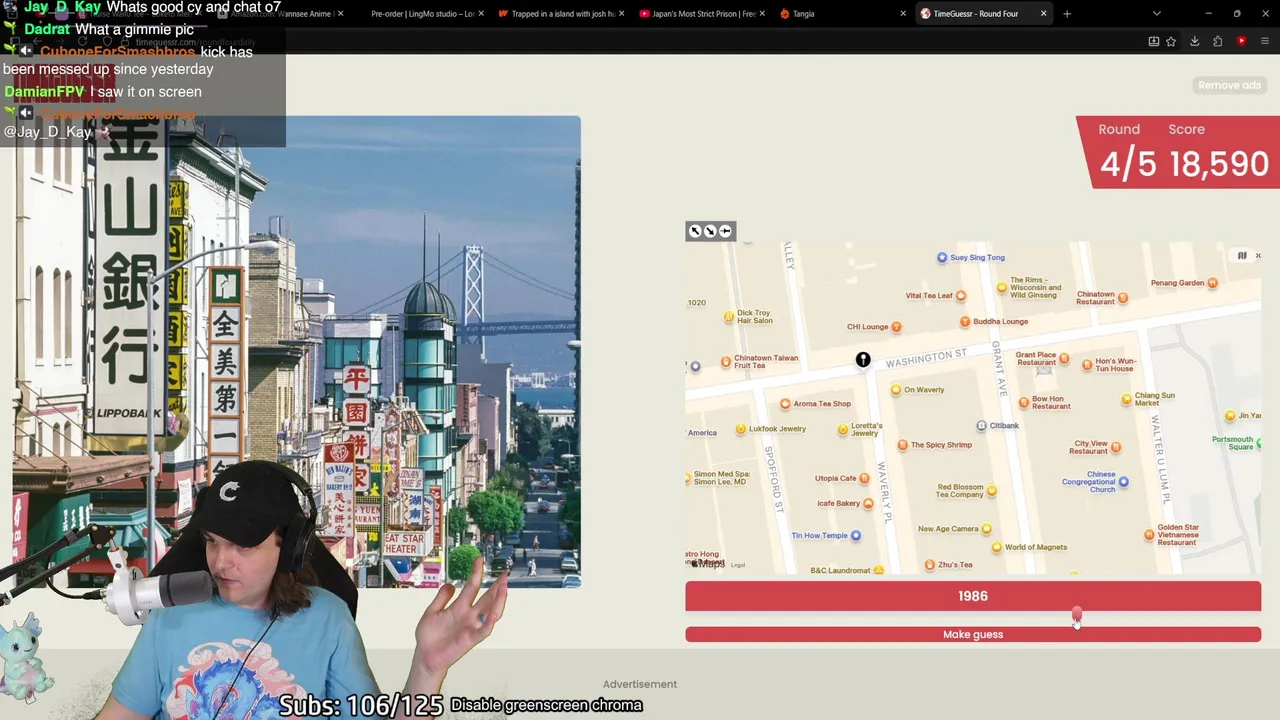Close the TimeGuessr - Round Four tab
Viewport: 1280px width, 720px height.
pos(1043,14)
